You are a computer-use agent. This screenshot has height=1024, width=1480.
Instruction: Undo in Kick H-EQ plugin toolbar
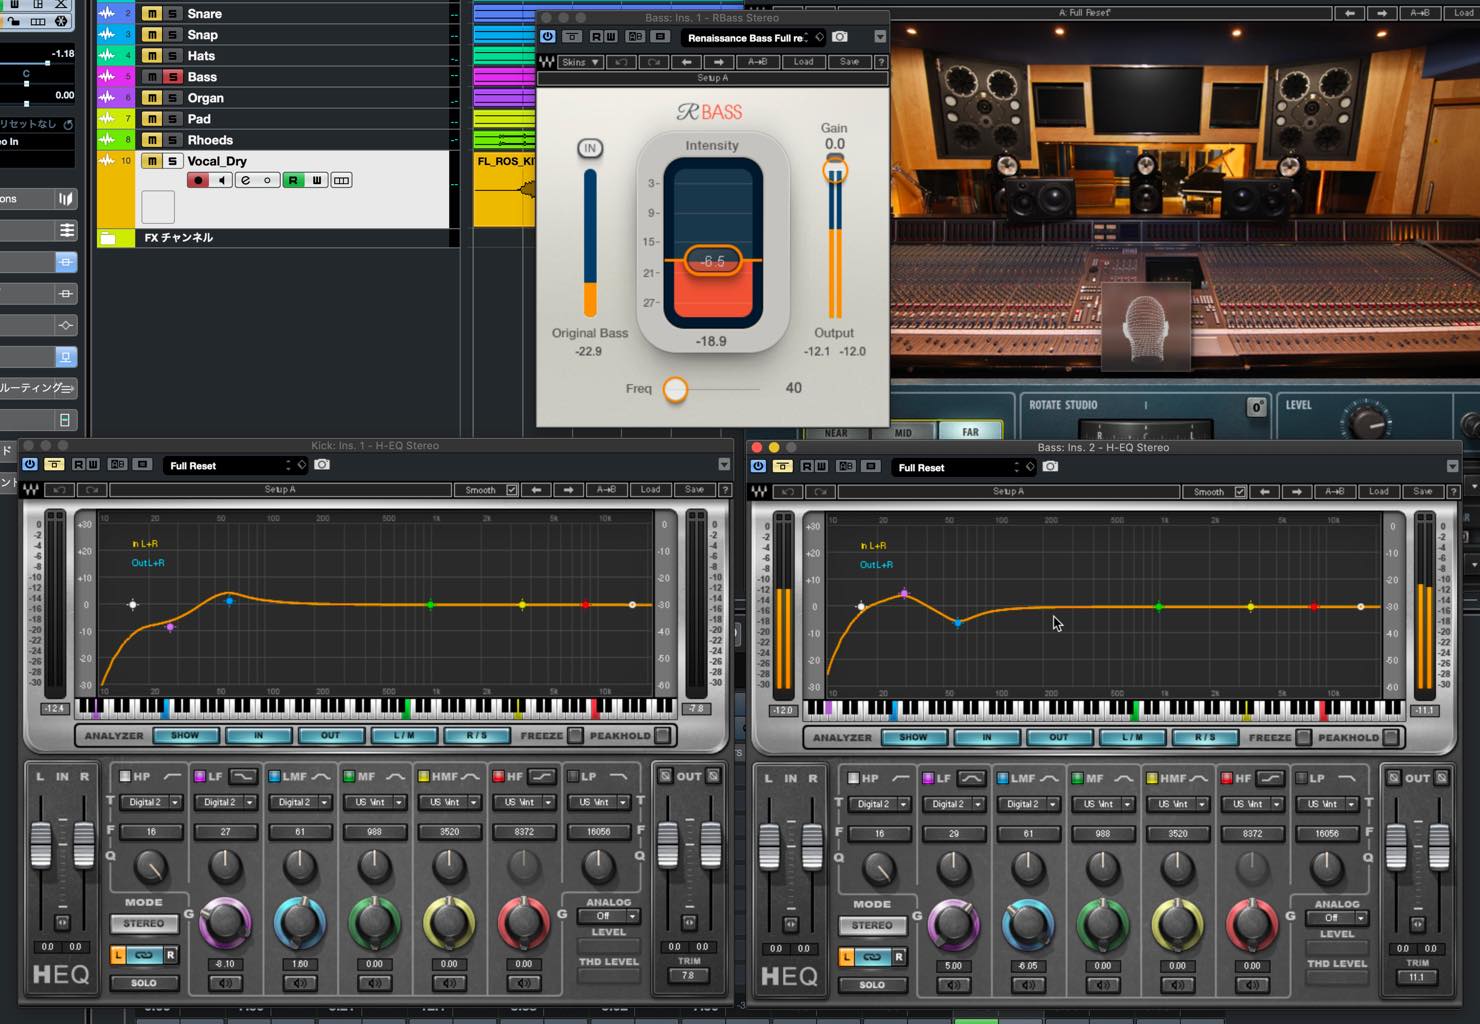point(59,490)
